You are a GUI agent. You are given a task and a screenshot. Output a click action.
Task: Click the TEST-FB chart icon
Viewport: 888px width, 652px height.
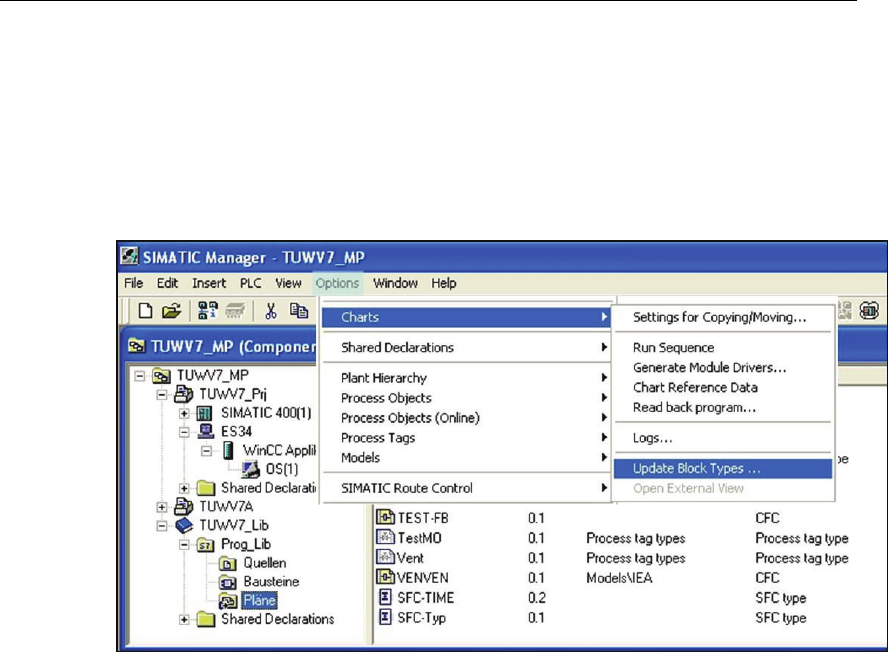[x=385, y=517]
